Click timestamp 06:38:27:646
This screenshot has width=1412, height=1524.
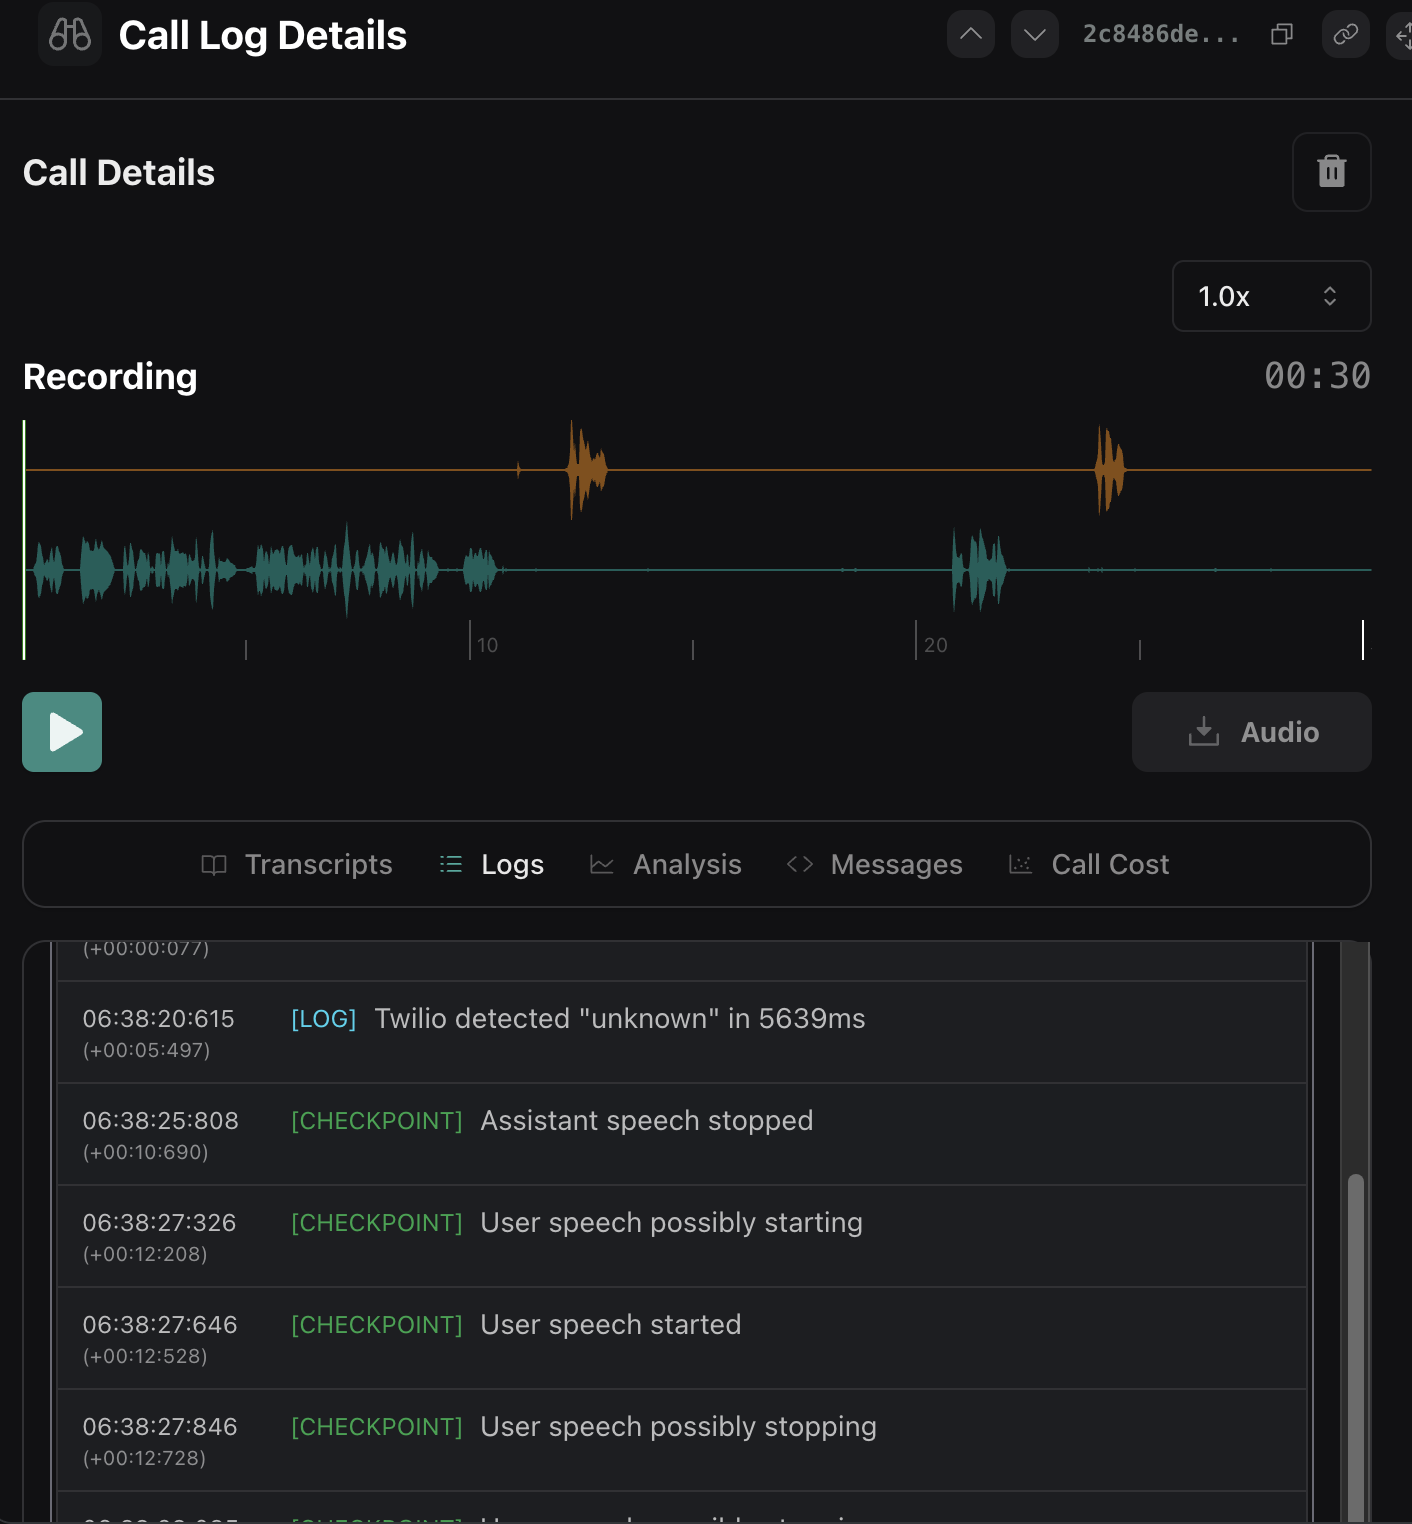[x=160, y=1325]
